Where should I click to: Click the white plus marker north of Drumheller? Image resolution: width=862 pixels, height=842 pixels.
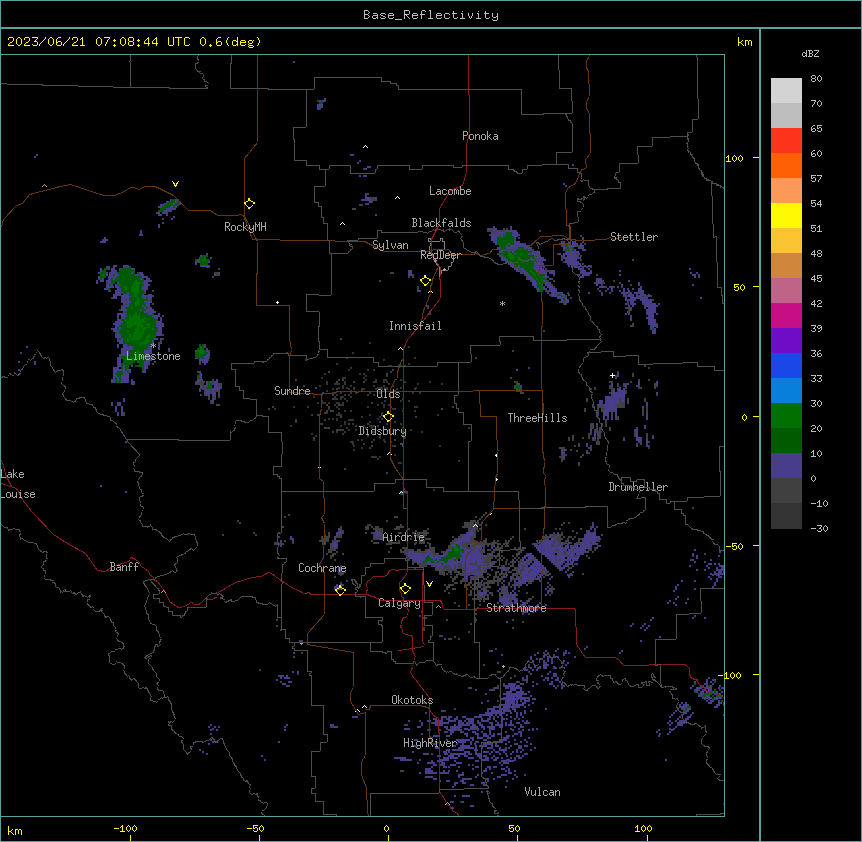[612, 375]
